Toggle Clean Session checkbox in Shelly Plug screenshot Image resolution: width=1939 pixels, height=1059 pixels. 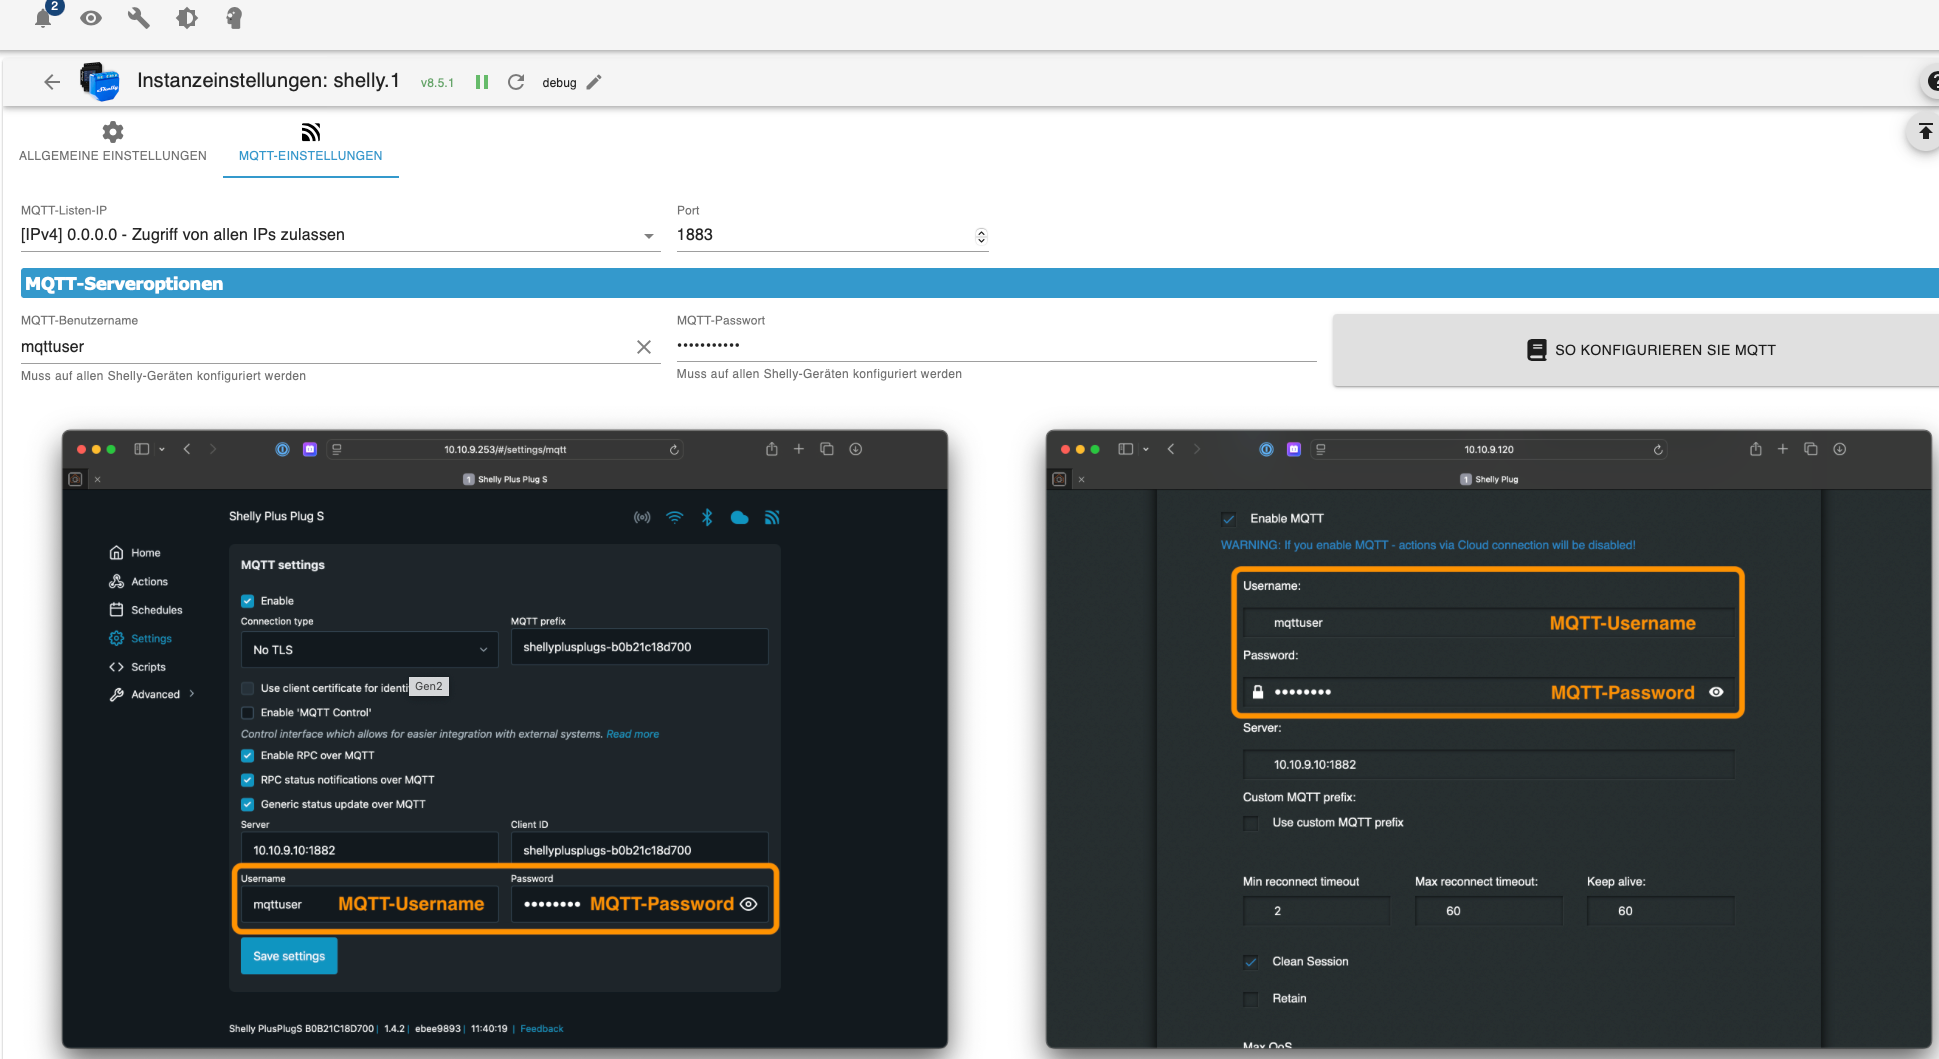(1251, 962)
